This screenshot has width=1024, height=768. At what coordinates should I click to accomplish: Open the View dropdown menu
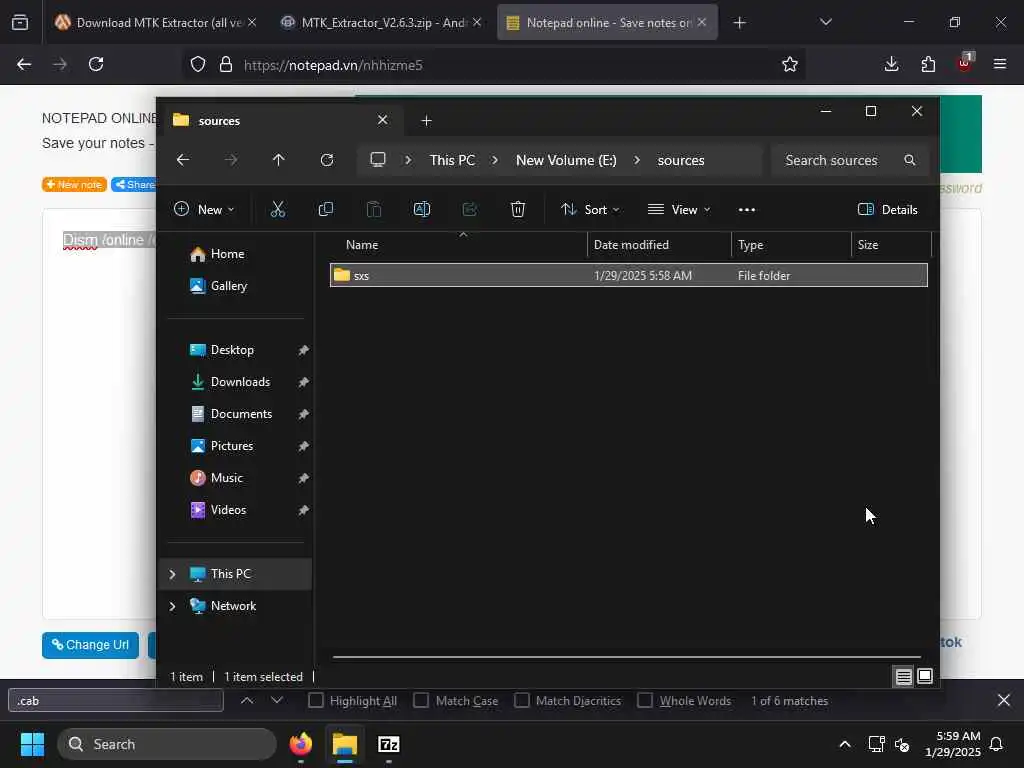(x=679, y=210)
